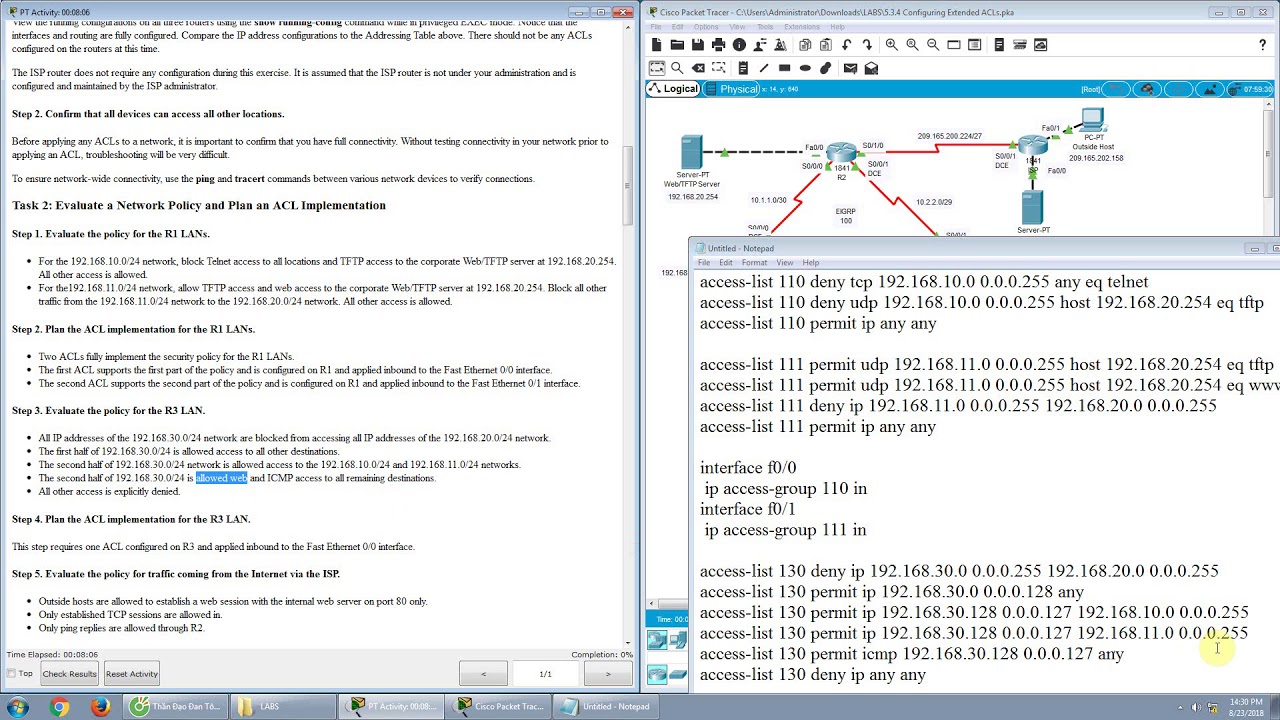Click Check Results button
The width and height of the screenshot is (1280, 720).
pos(70,673)
